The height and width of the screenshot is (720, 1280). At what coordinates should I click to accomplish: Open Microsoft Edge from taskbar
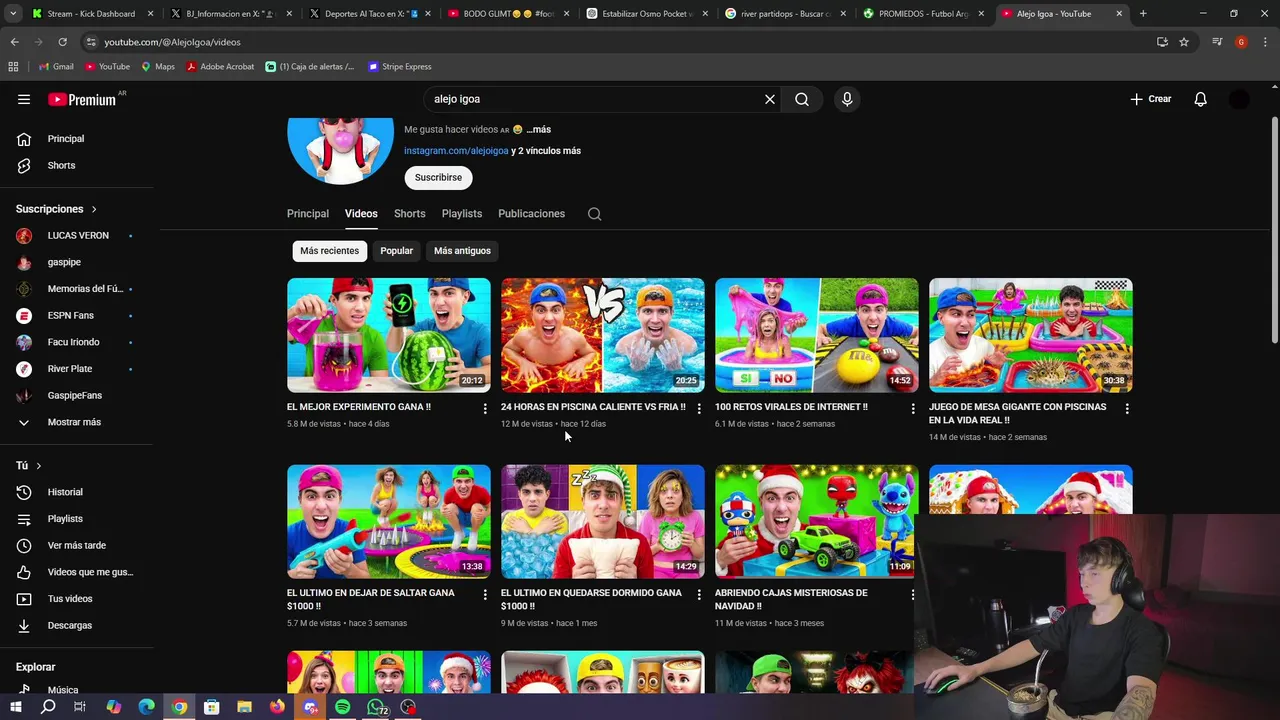(147, 707)
